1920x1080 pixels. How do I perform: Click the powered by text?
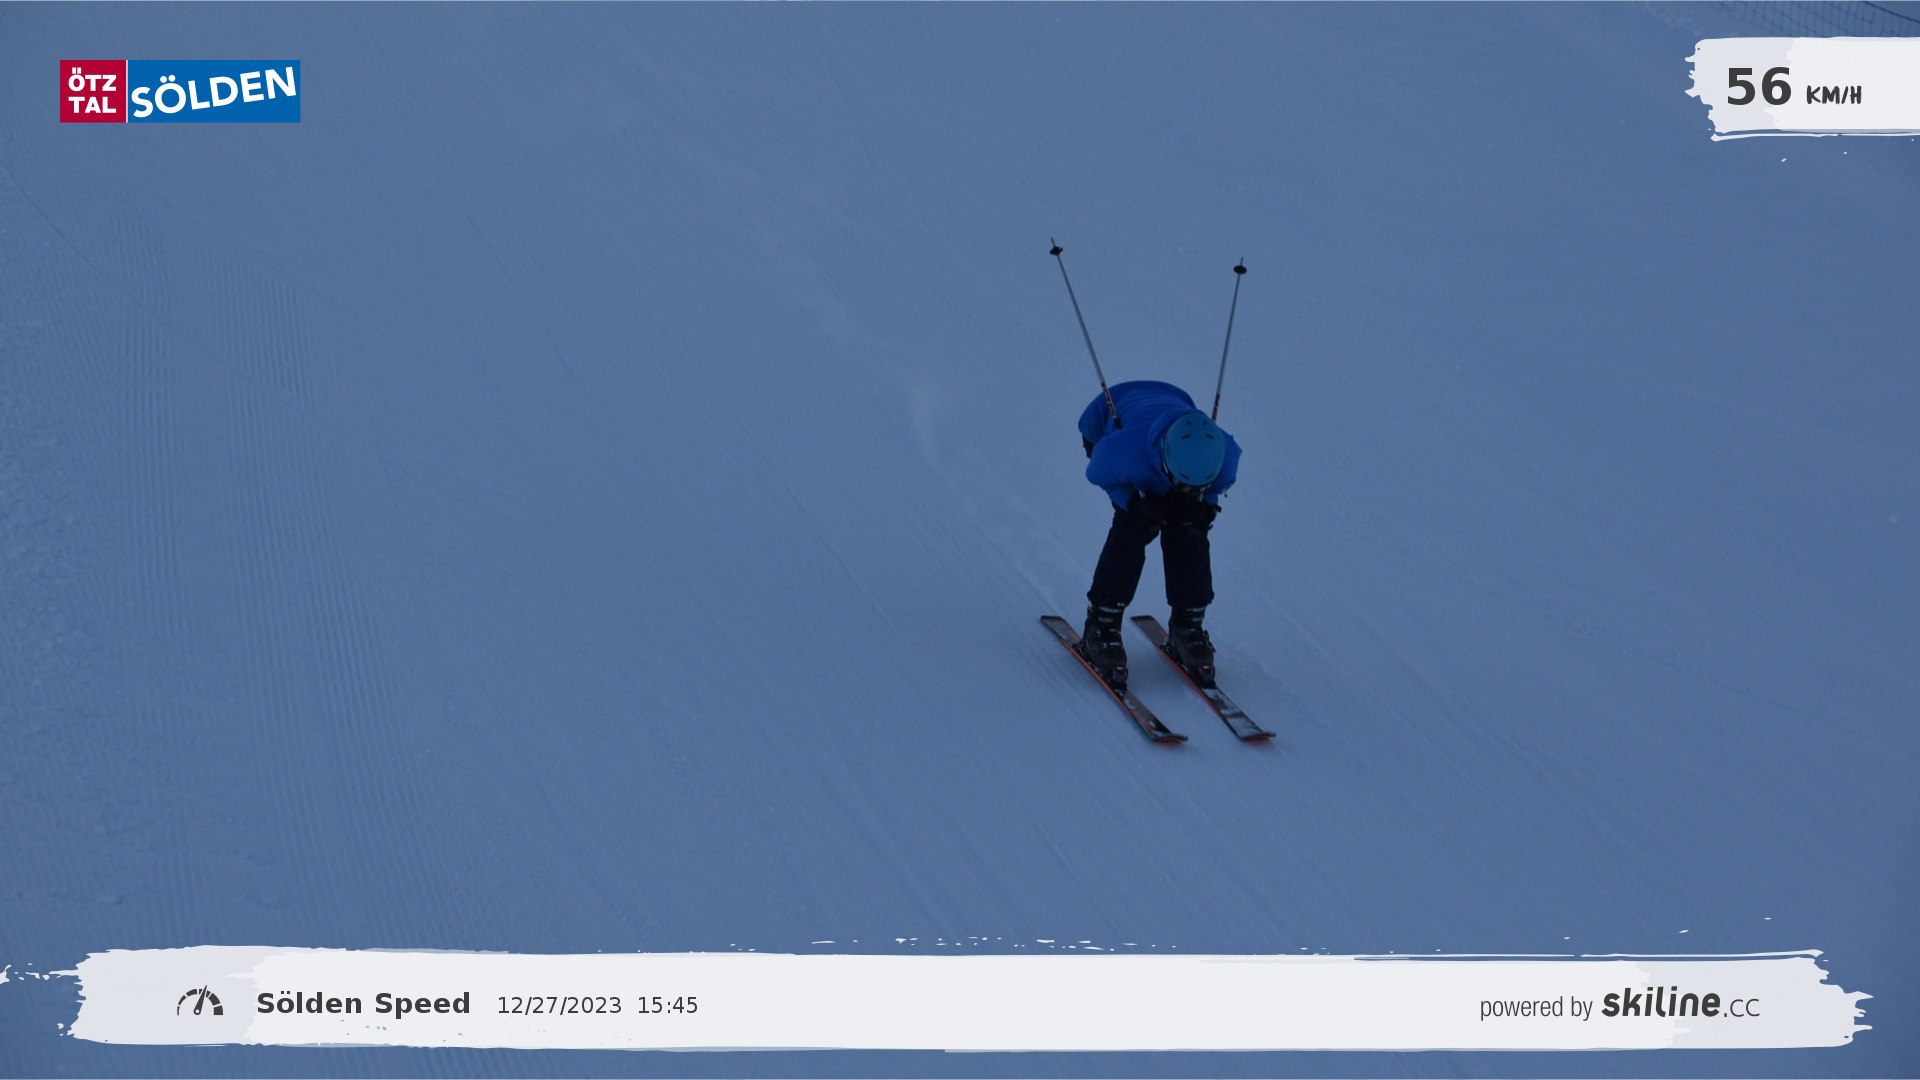point(1535,1007)
